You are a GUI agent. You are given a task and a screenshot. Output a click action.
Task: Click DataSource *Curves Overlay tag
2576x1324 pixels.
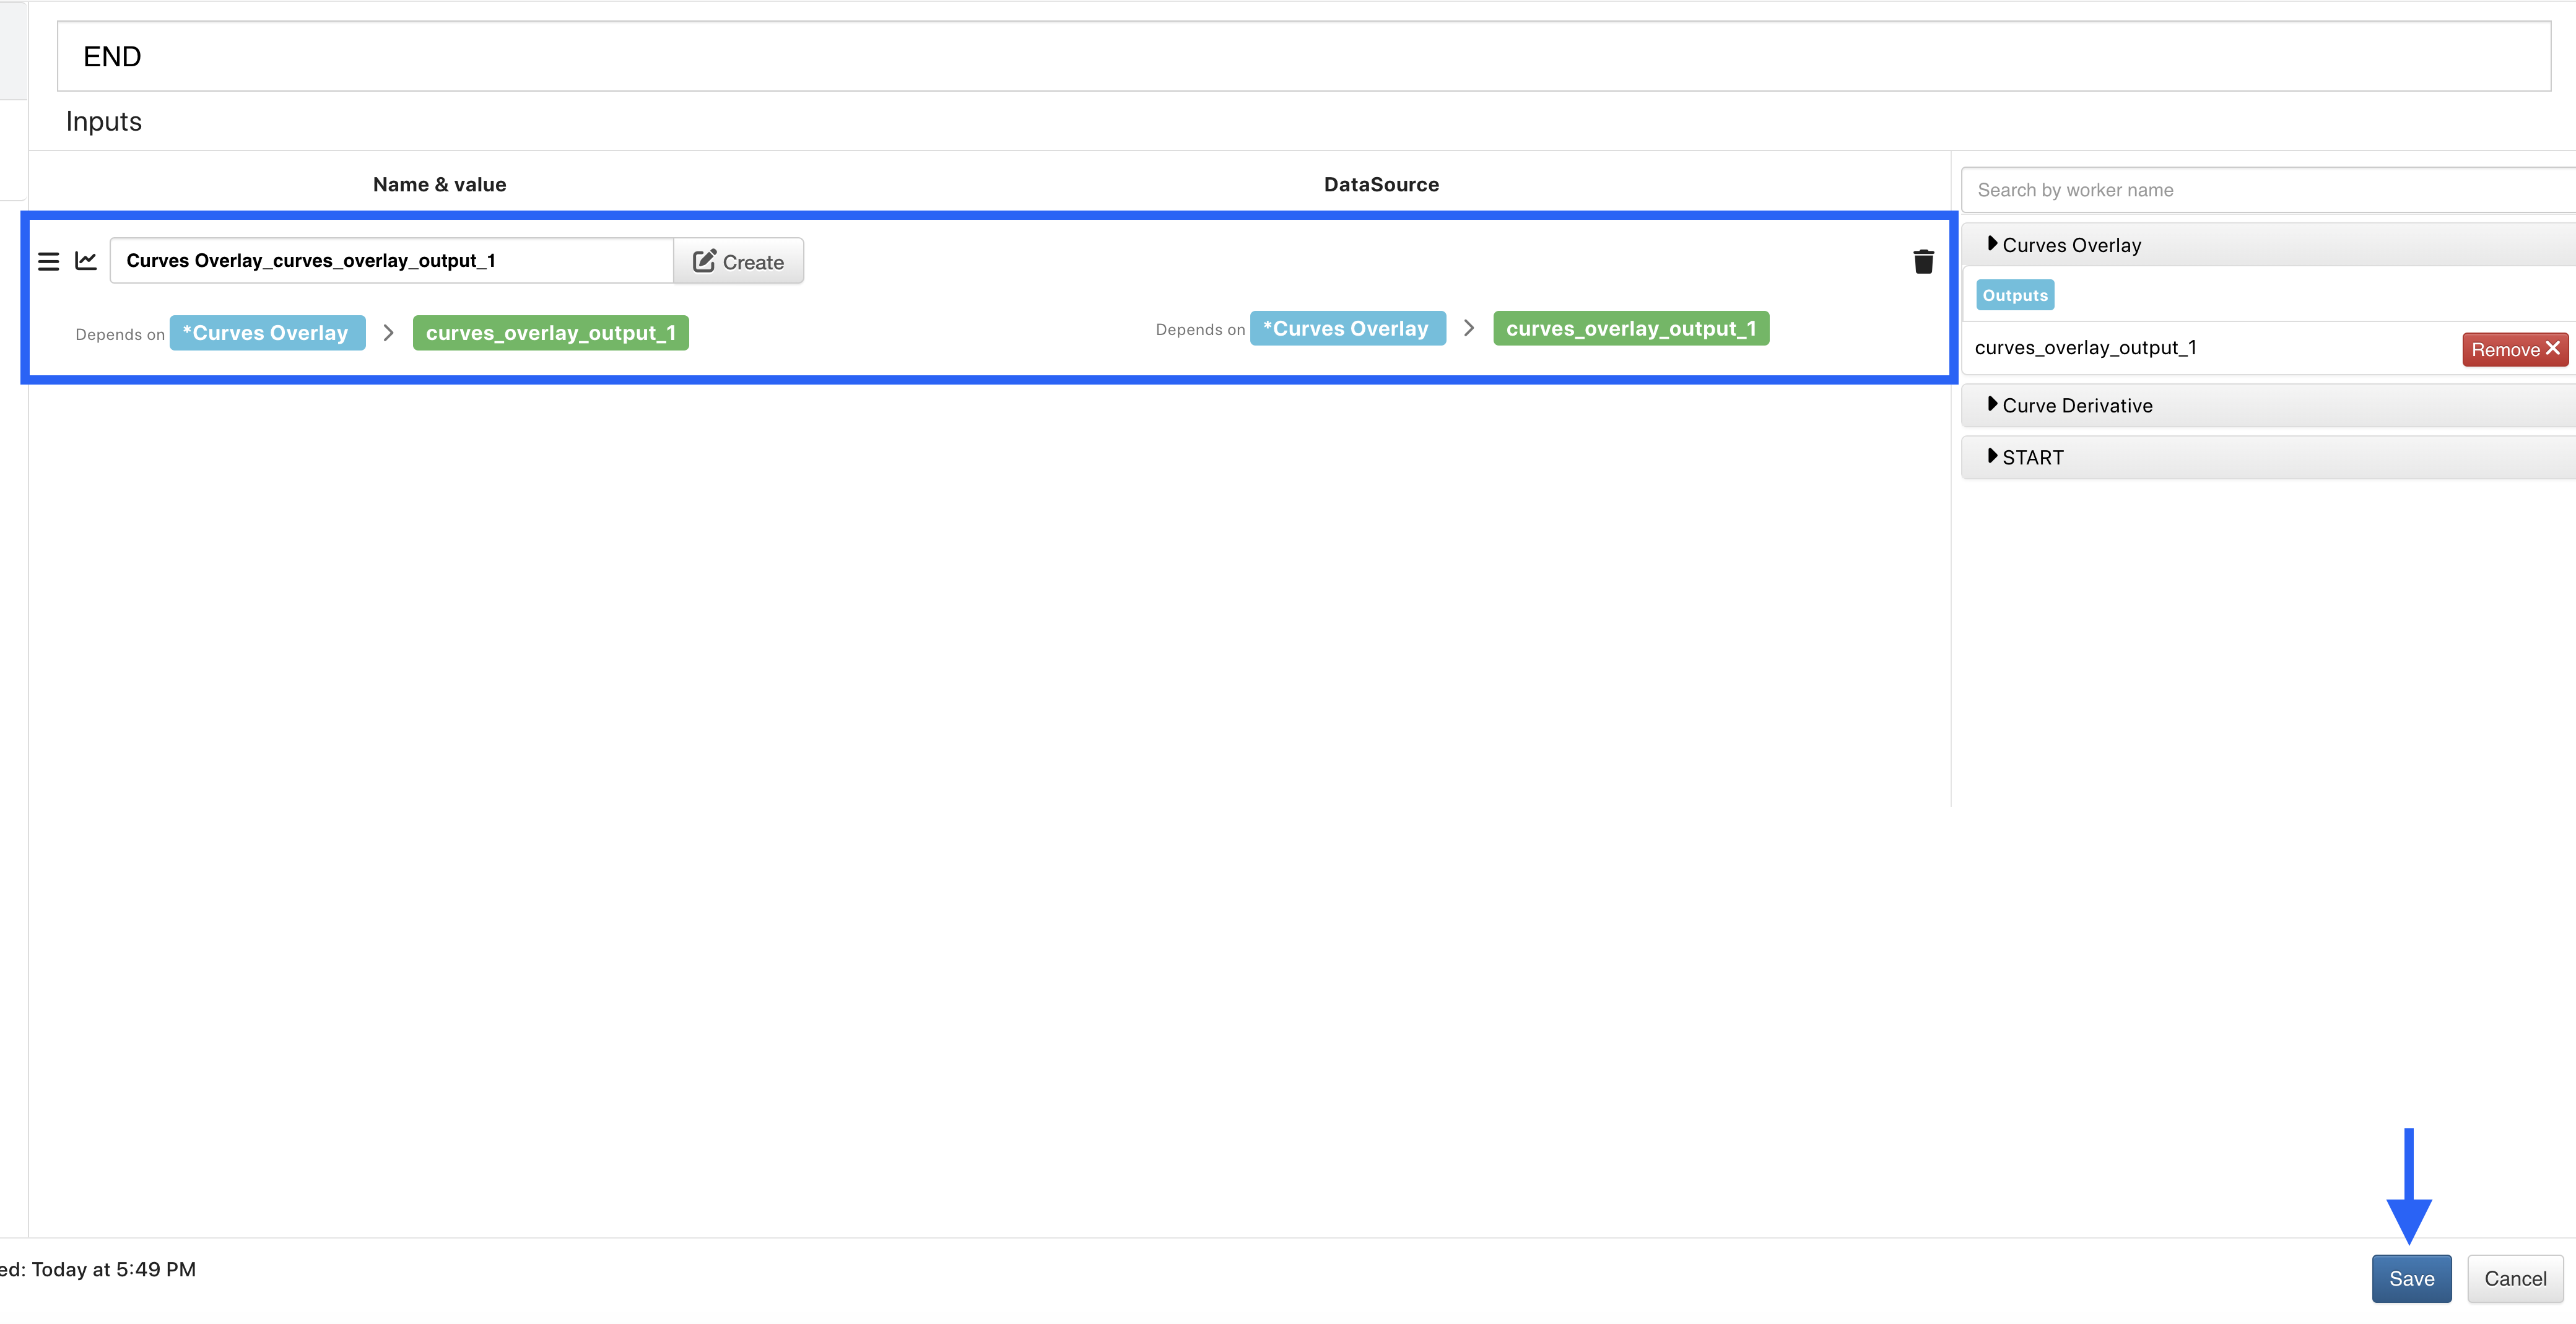coord(1347,329)
